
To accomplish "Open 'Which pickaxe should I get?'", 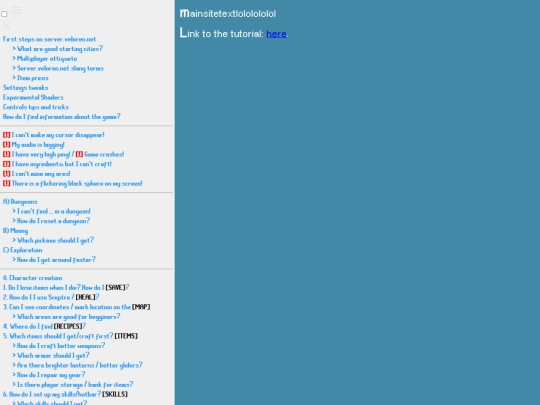I will pos(53,240).
